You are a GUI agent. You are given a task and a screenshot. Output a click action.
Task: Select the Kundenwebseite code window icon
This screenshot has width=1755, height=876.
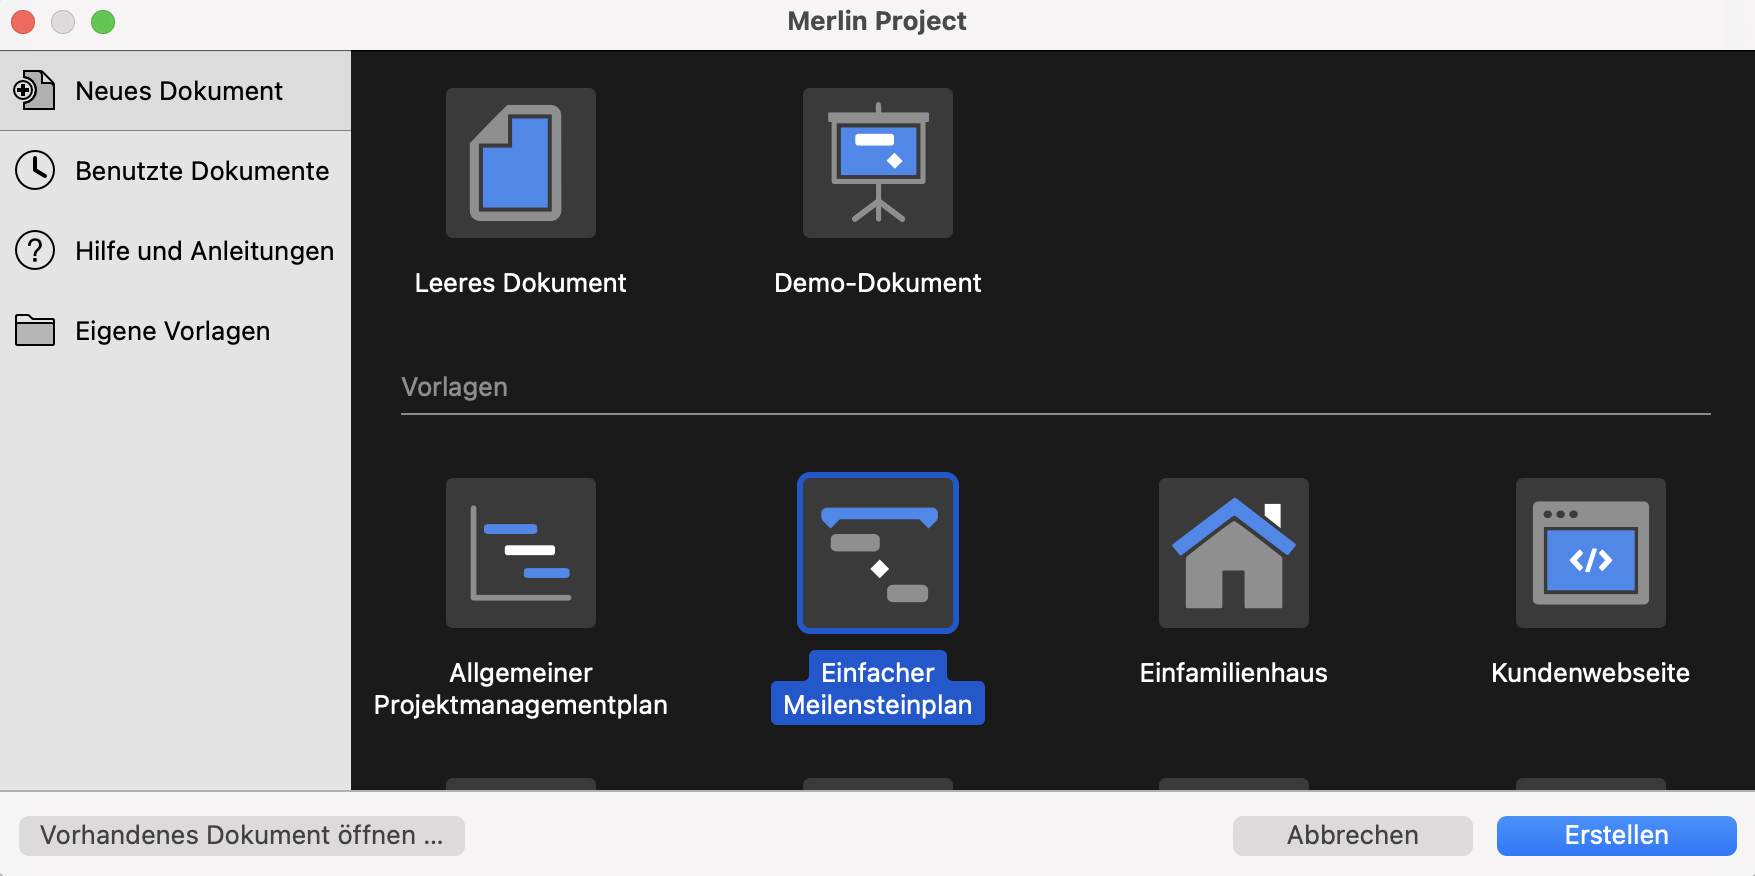point(1590,553)
